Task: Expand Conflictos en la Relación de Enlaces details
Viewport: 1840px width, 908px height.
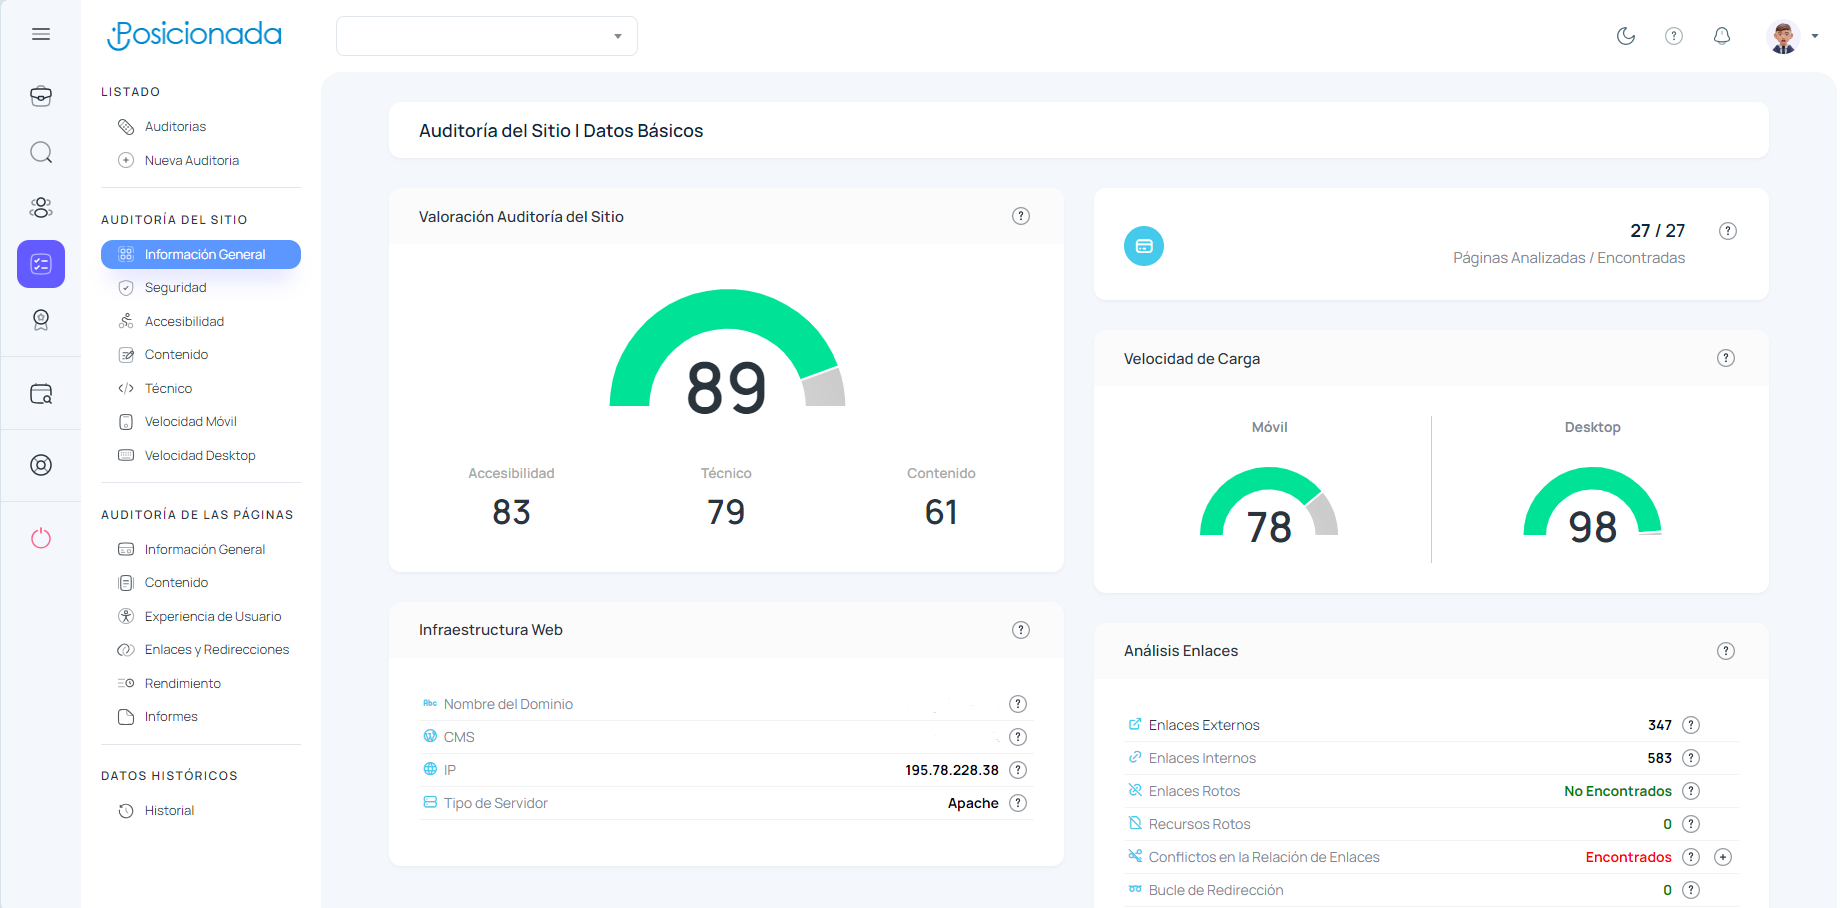Action: tap(1723, 857)
